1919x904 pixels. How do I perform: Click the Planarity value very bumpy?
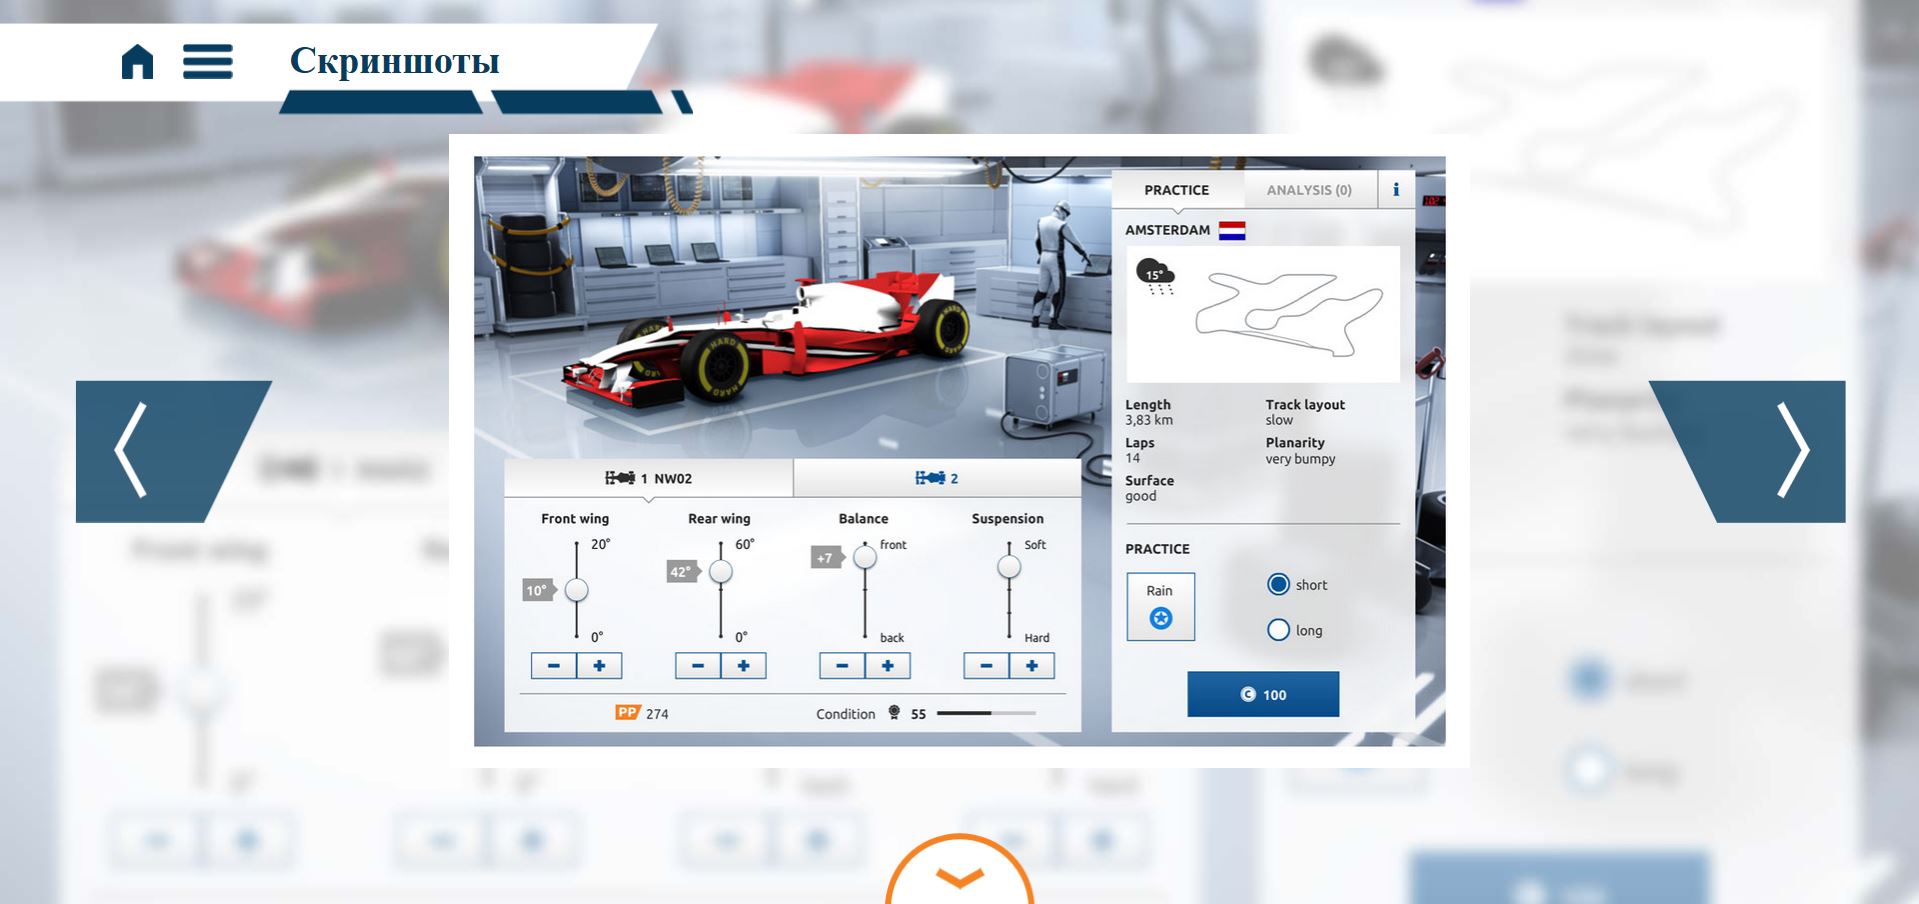[1300, 459]
